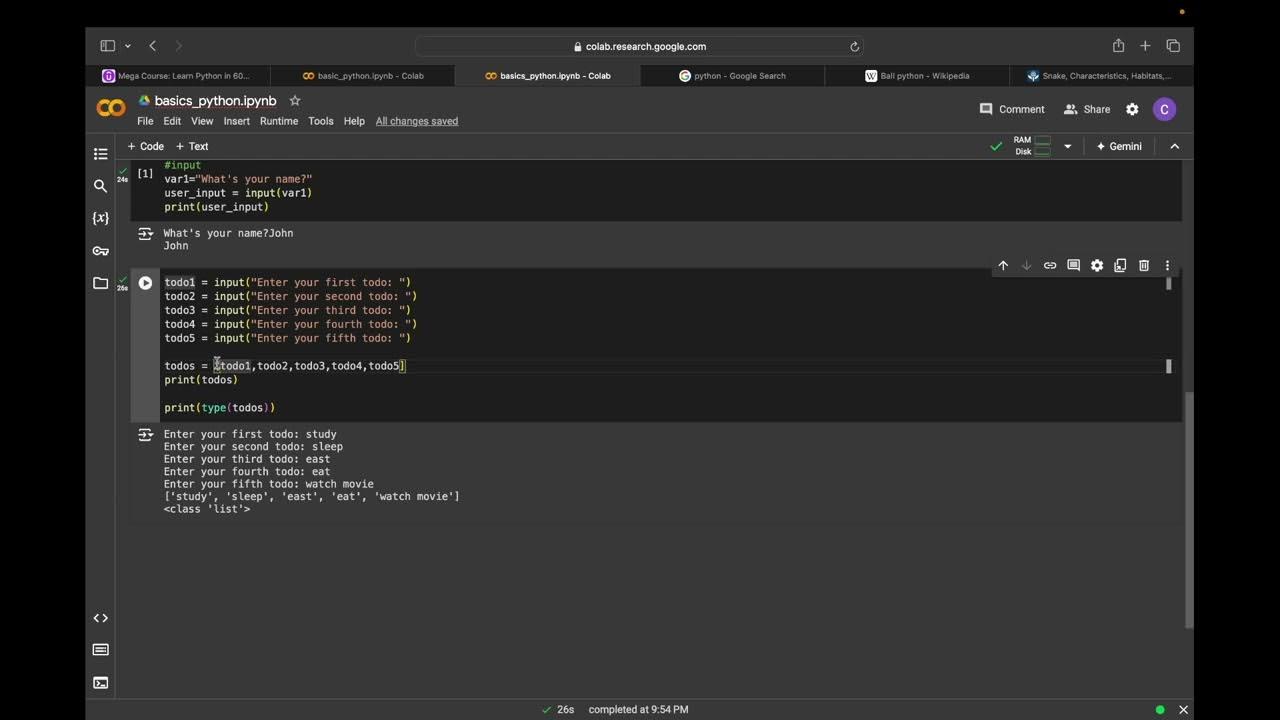
Task: Mirror cell in tab icon
Action: coord(1120,266)
